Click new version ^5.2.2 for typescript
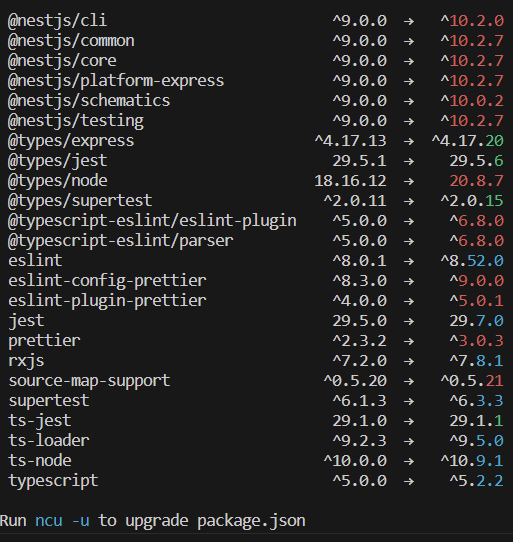Image resolution: width=513 pixels, height=542 pixels. pyautogui.click(x=477, y=482)
